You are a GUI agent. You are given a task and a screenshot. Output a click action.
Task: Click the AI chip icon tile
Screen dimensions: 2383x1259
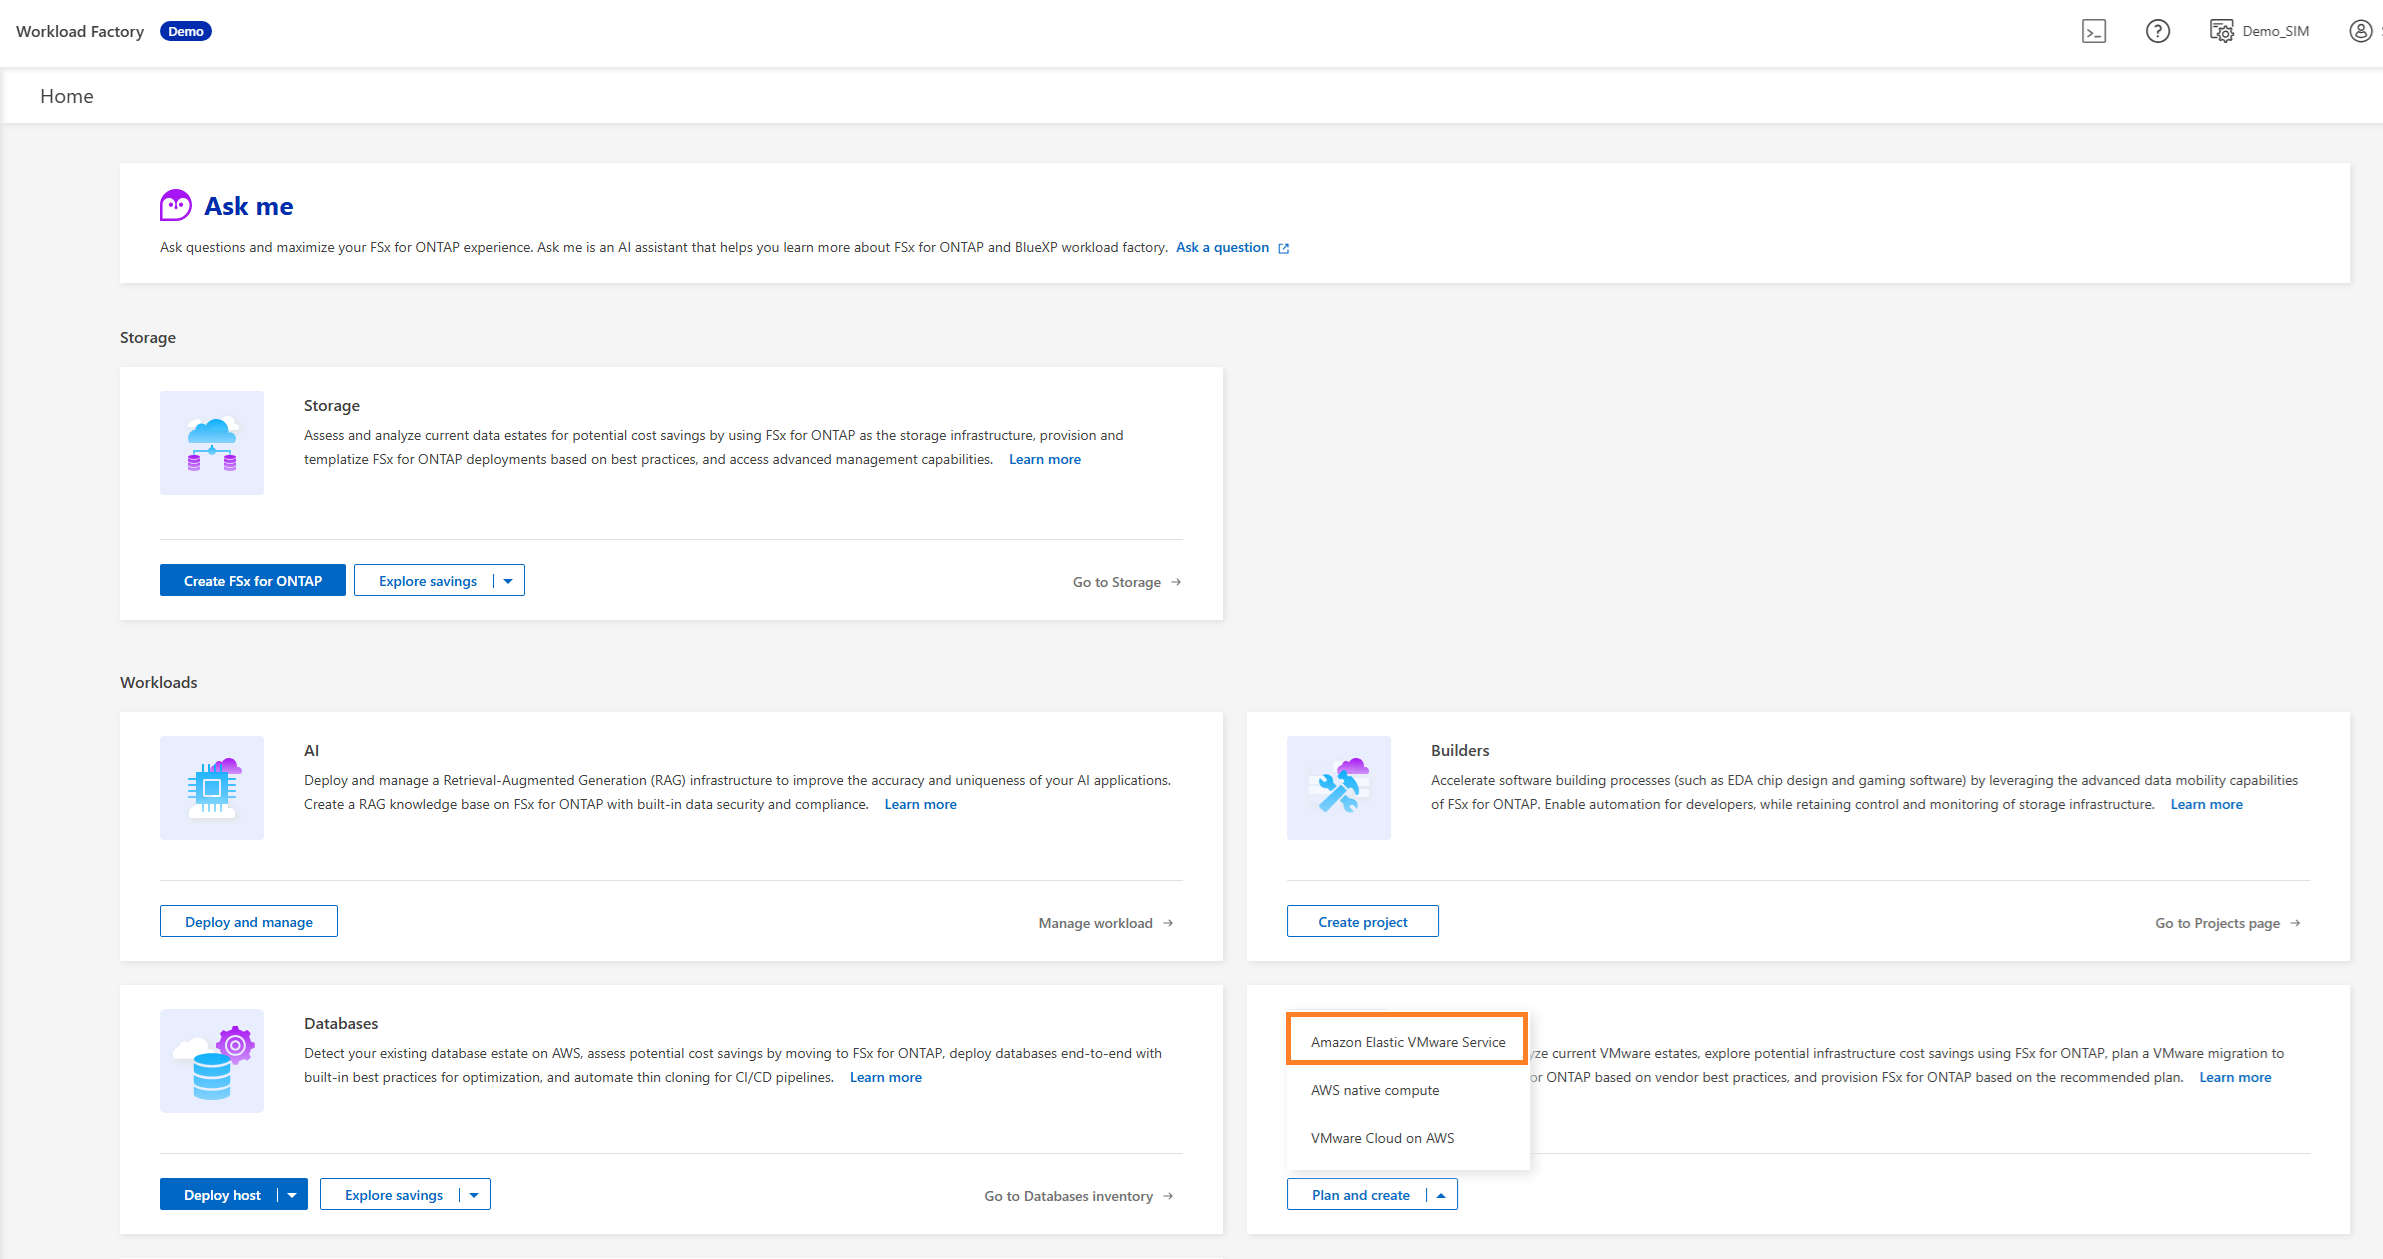(x=212, y=788)
